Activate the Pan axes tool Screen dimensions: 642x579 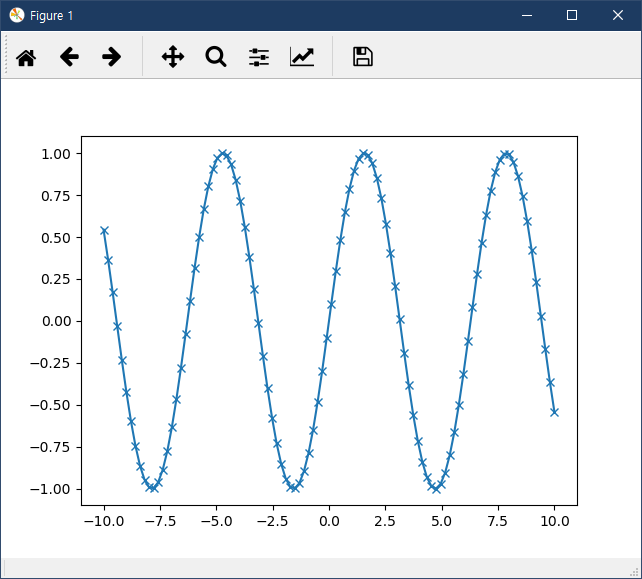tap(173, 57)
